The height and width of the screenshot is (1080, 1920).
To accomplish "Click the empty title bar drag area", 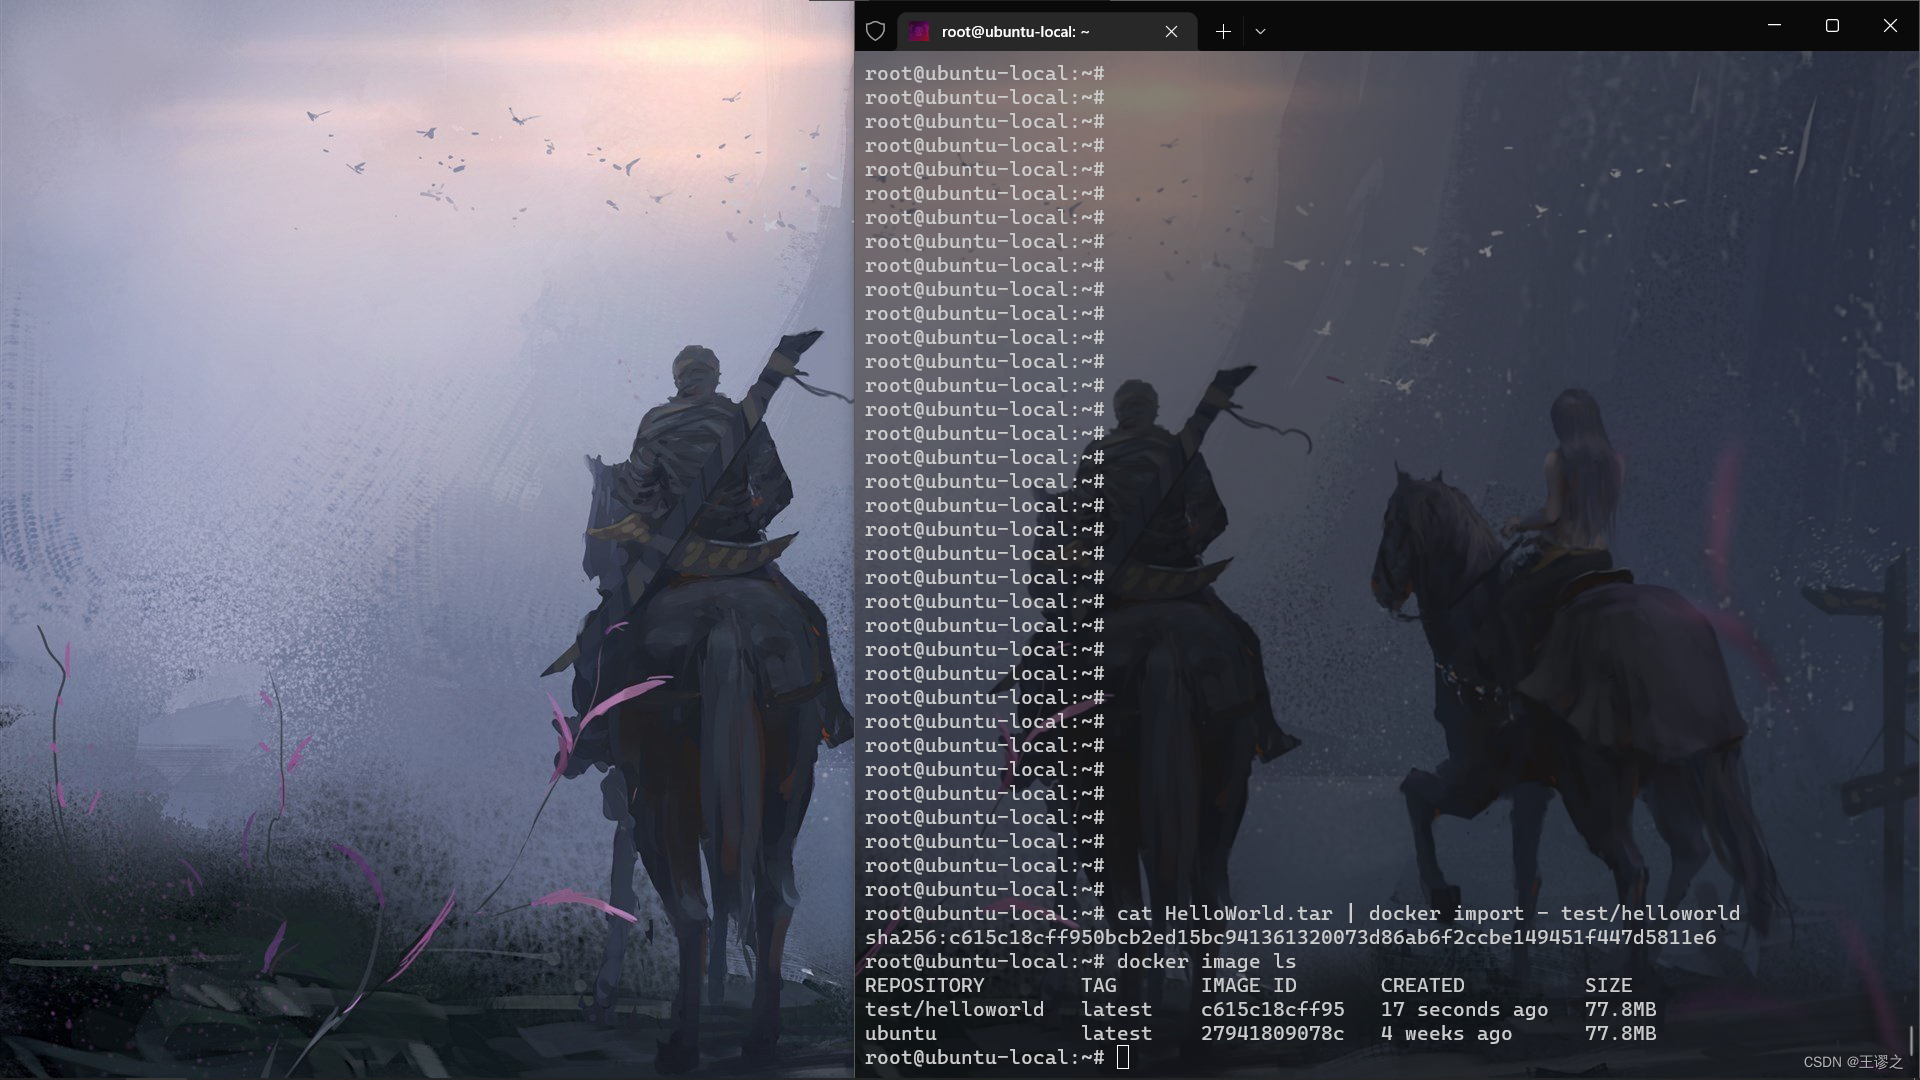I will [1500, 28].
